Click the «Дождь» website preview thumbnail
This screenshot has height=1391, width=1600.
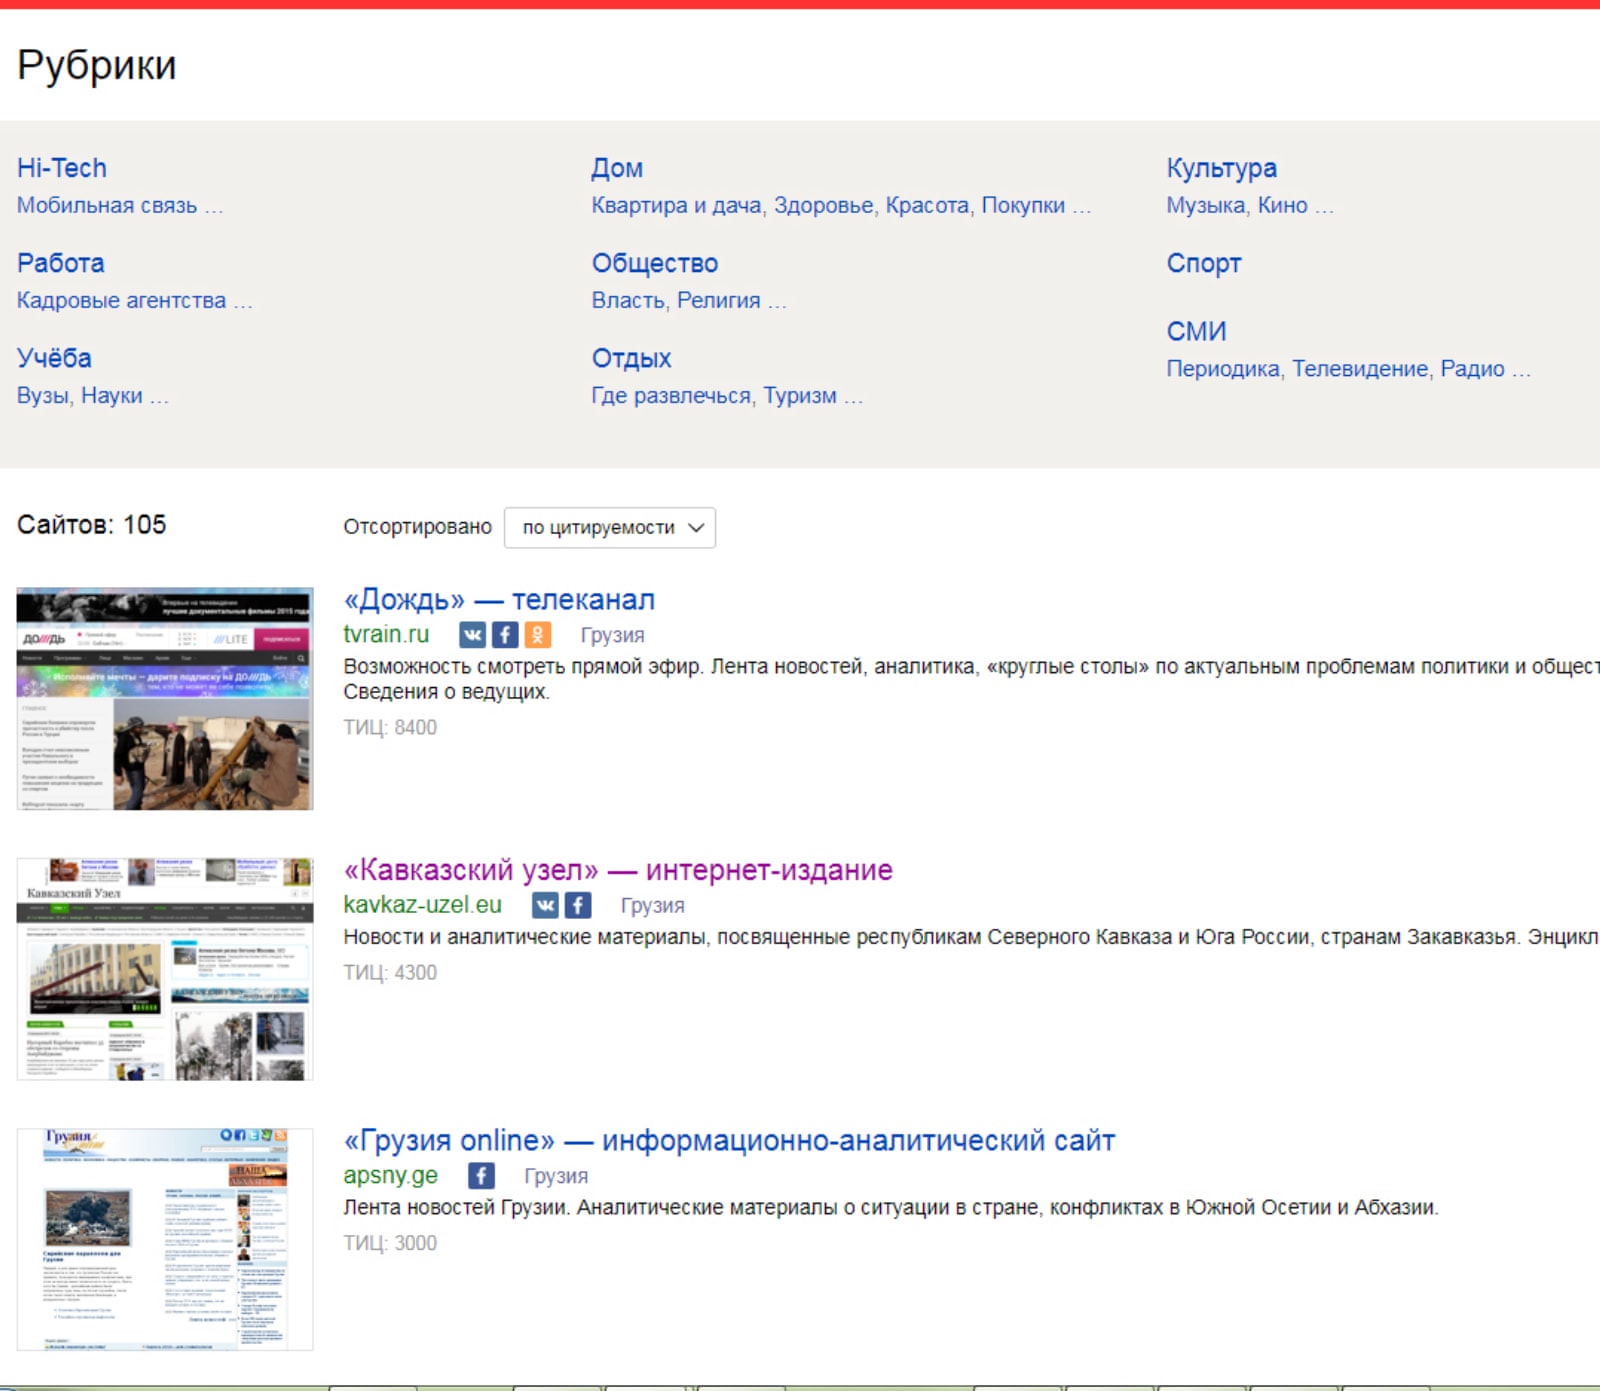point(165,699)
